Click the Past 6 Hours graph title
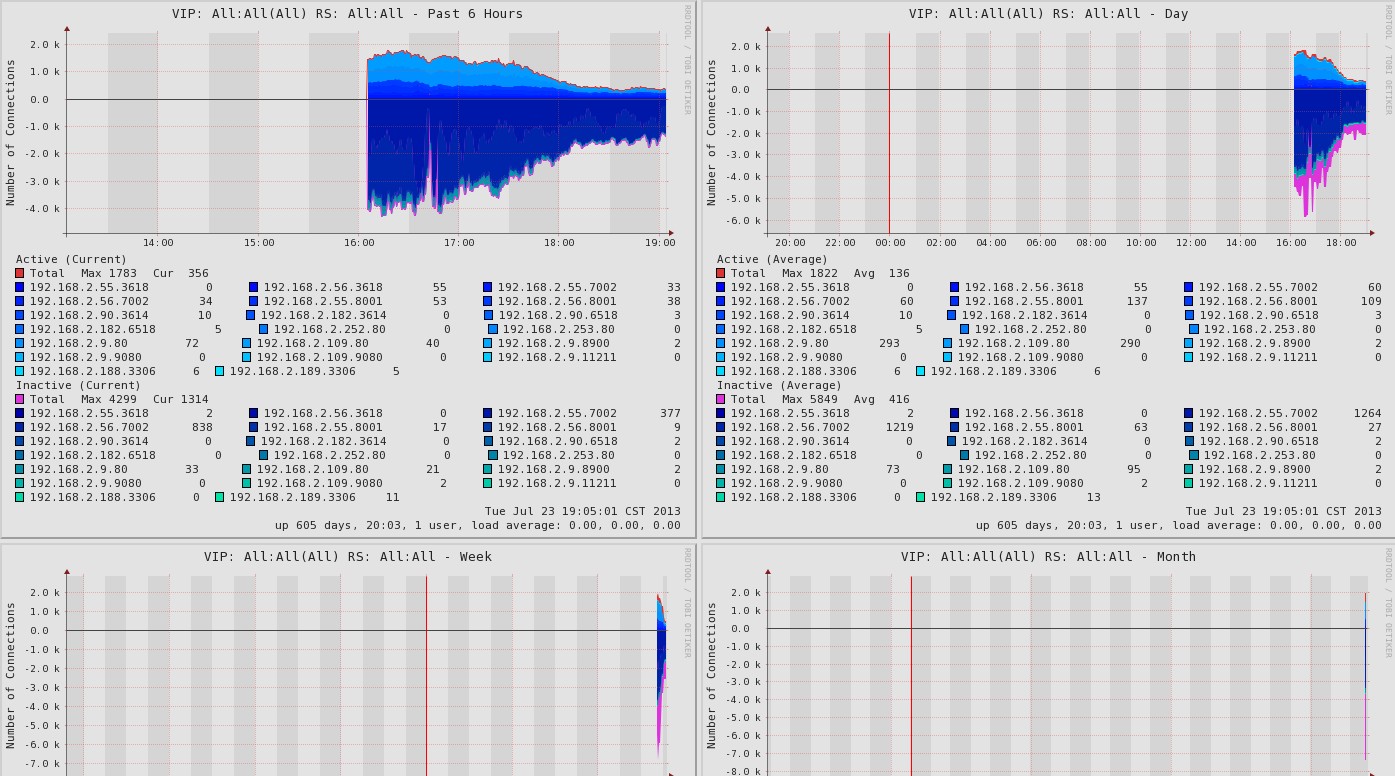This screenshot has width=1395, height=776. pos(347,14)
